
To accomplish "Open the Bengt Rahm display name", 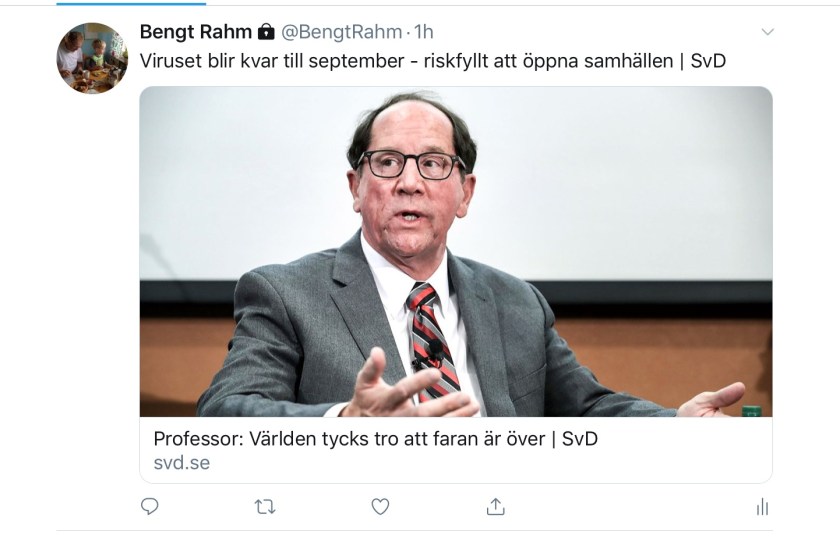I will 196,33.
